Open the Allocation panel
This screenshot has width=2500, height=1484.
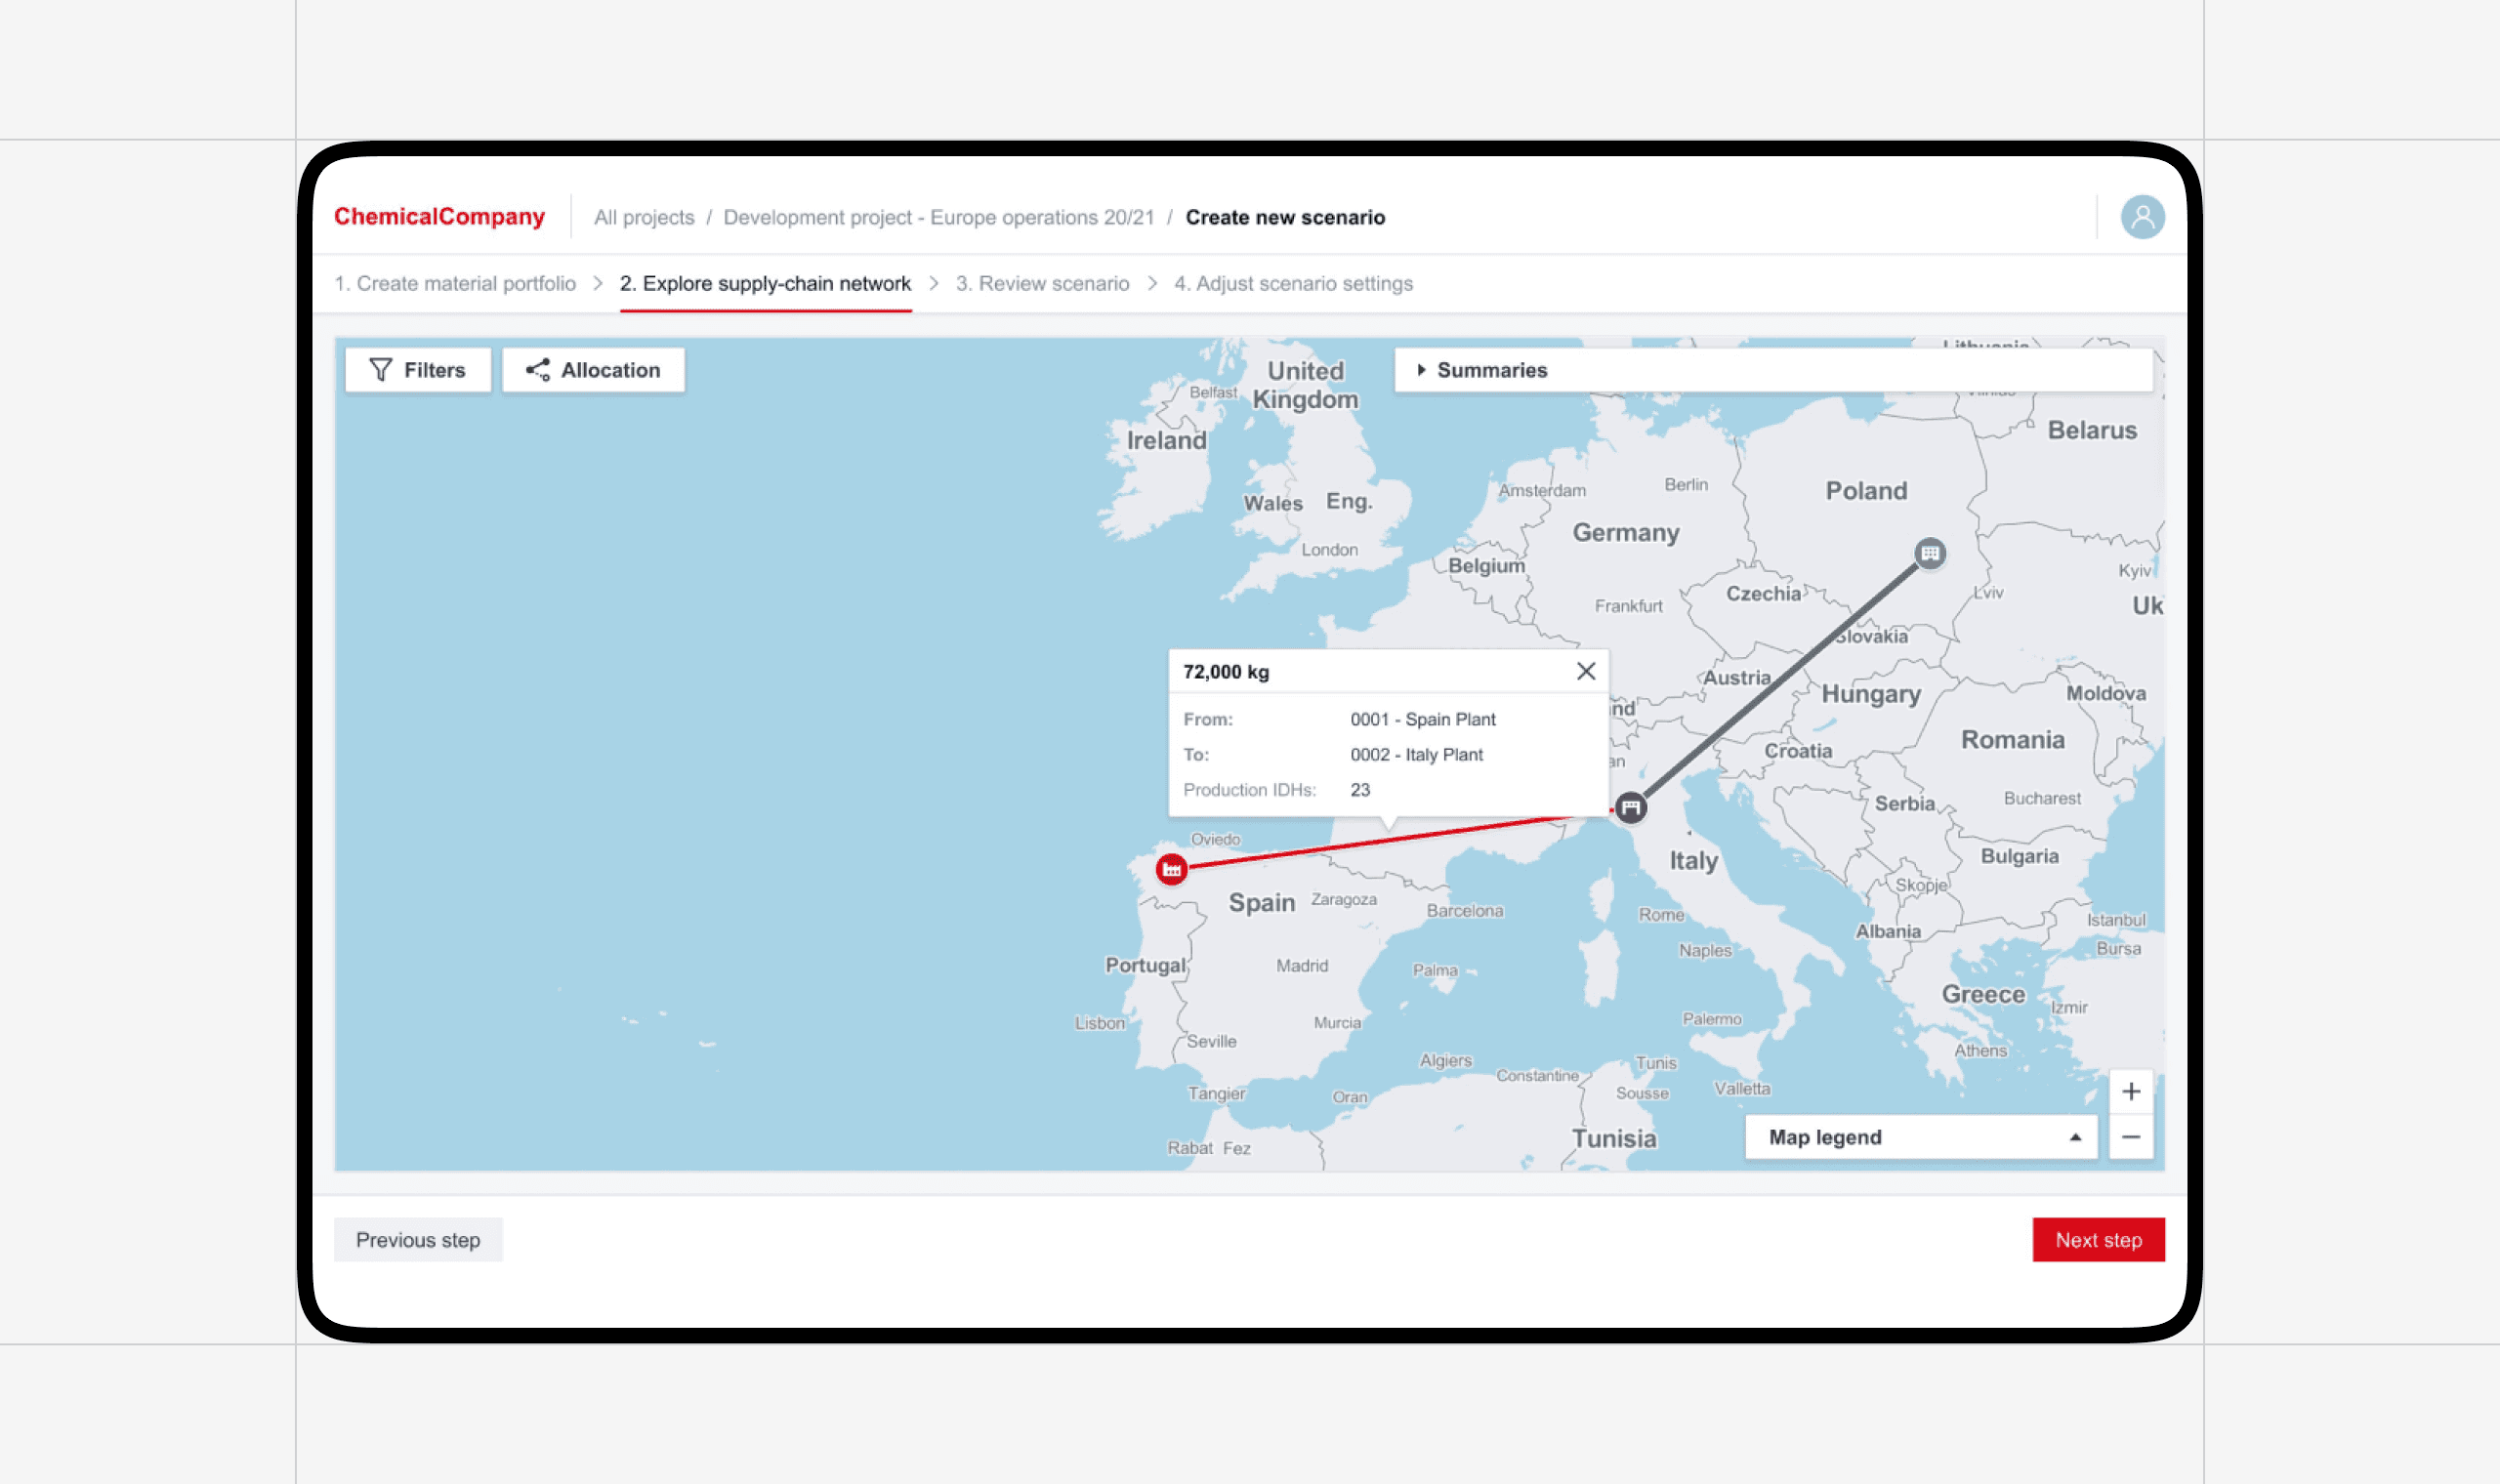coord(593,370)
